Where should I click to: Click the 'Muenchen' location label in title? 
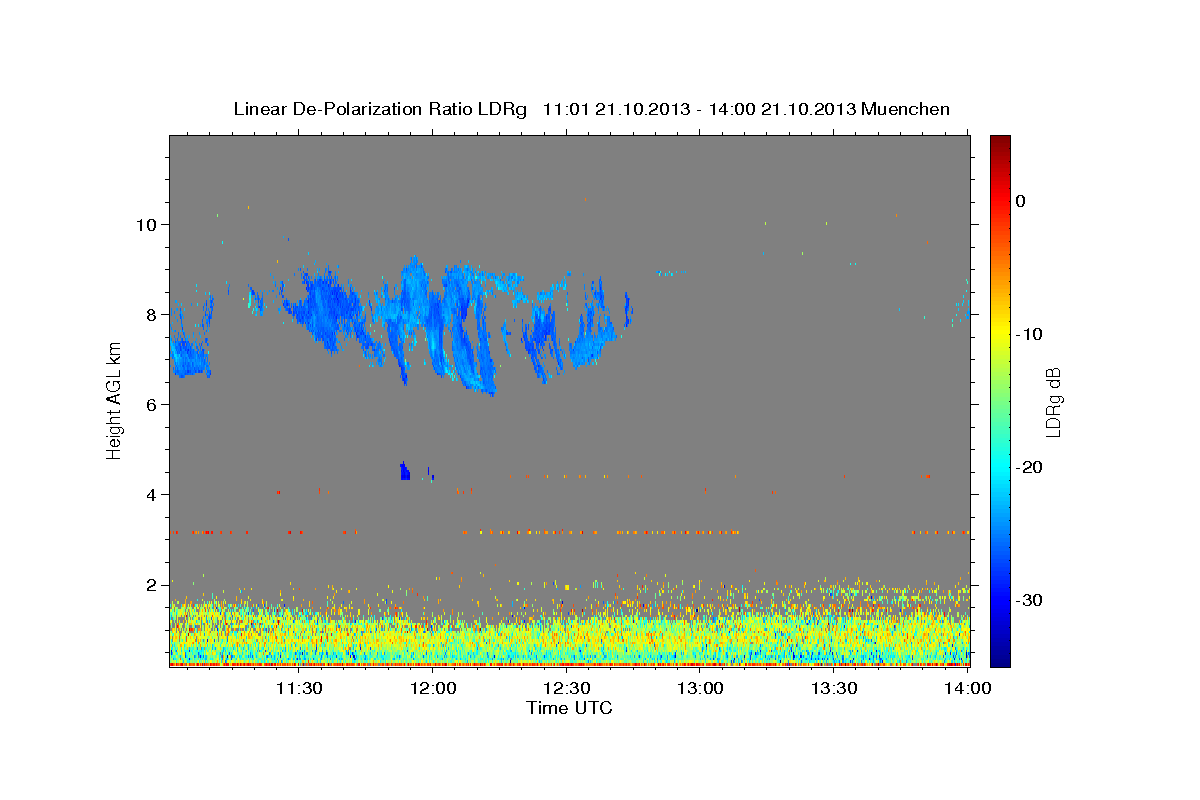click(x=906, y=109)
